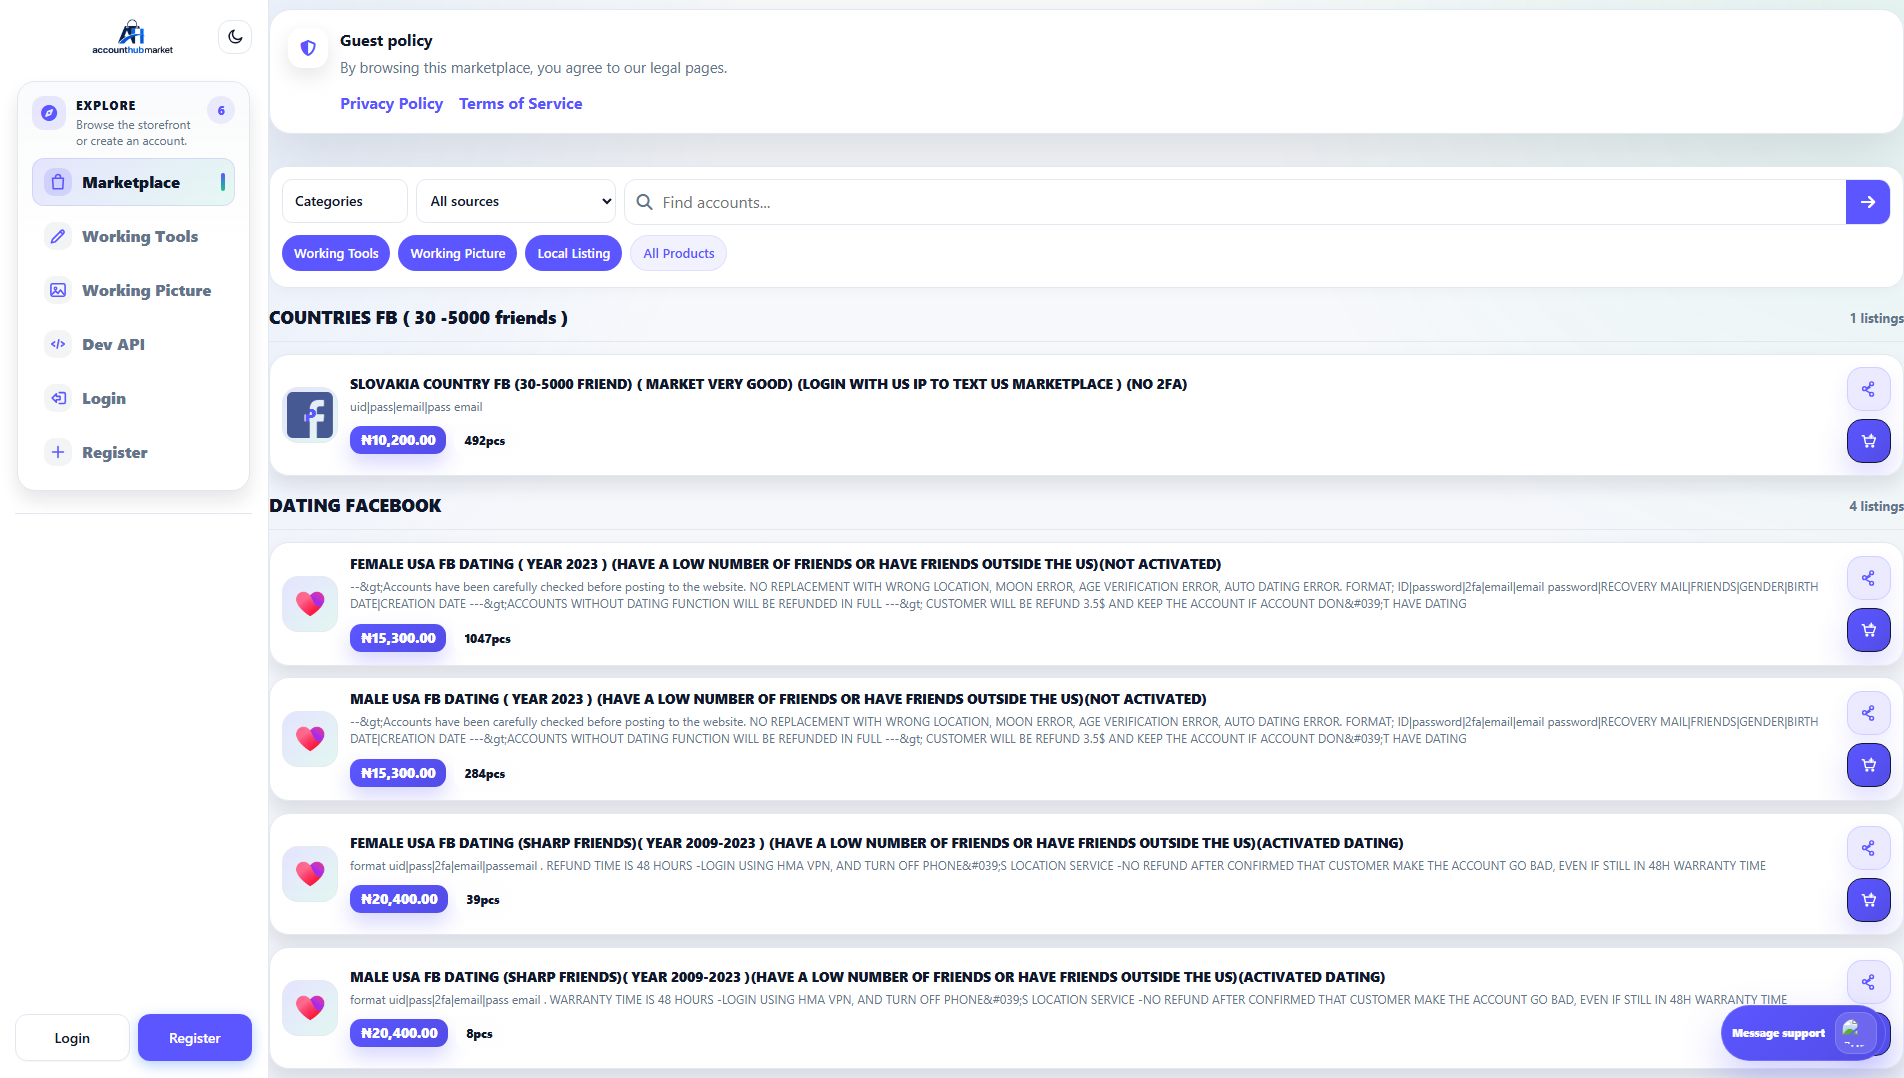Click the Categories button
The width and height of the screenshot is (1904, 1078).
point(344,201)
